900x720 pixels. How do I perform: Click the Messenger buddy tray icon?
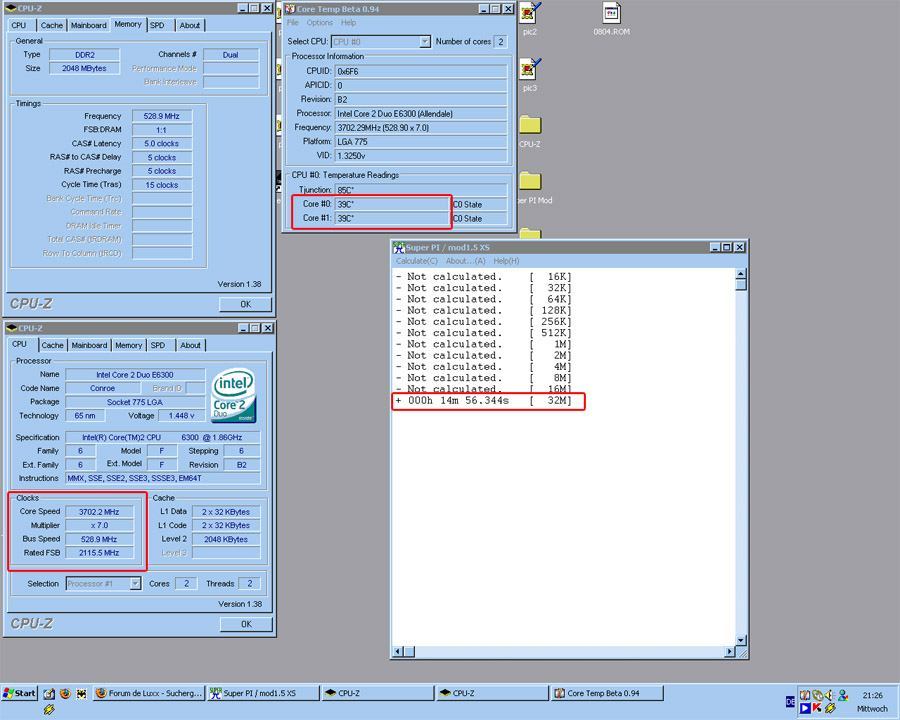click(x=843, y=695)
